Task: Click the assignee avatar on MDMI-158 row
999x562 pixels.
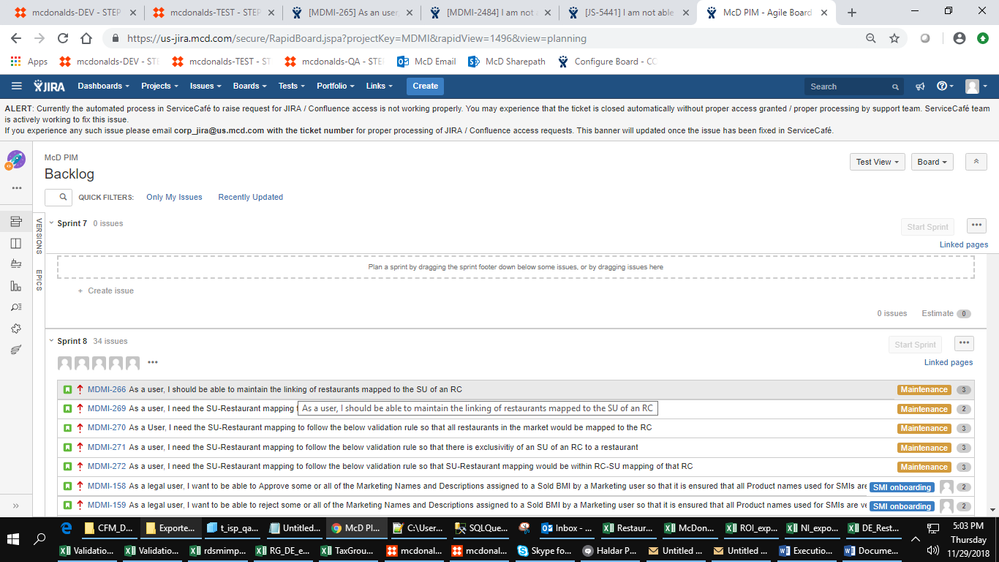Action: click(x=947, y=487)
